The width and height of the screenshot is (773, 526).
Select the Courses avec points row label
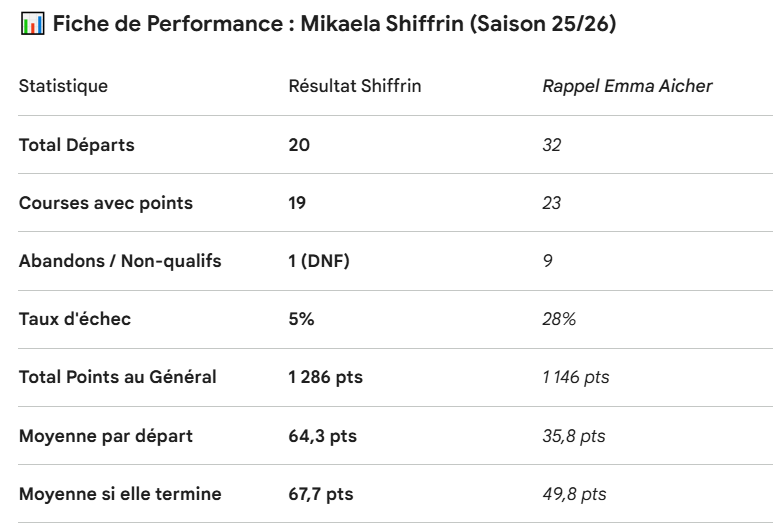[106, 203]
